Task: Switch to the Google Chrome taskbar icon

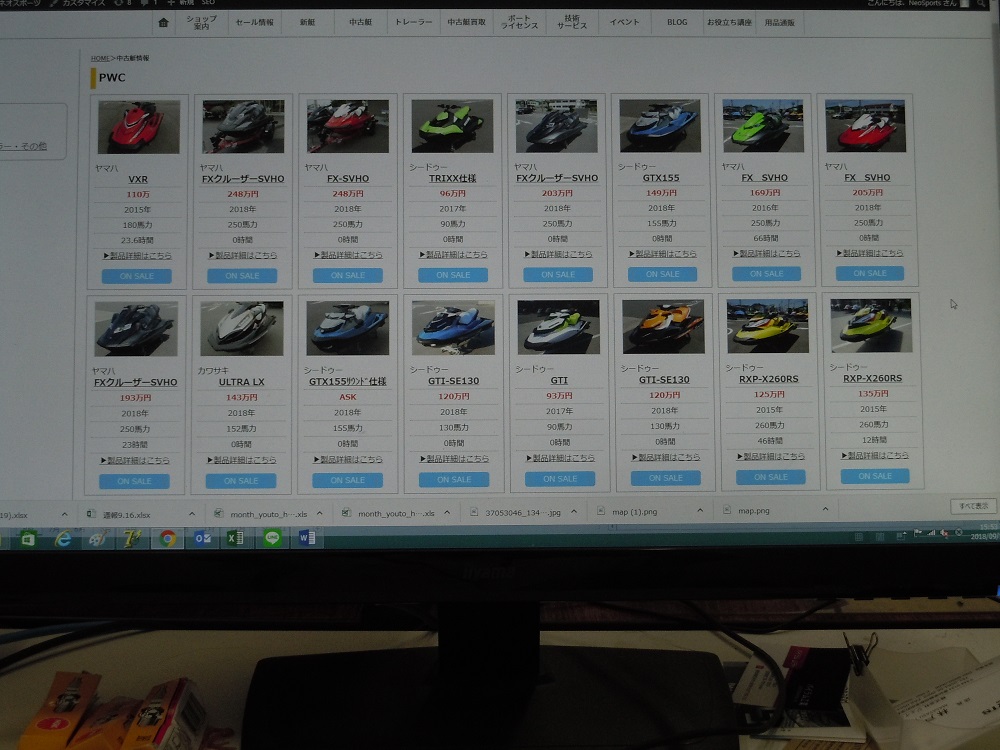Action: pyautogui.click(x=168, y=539)
